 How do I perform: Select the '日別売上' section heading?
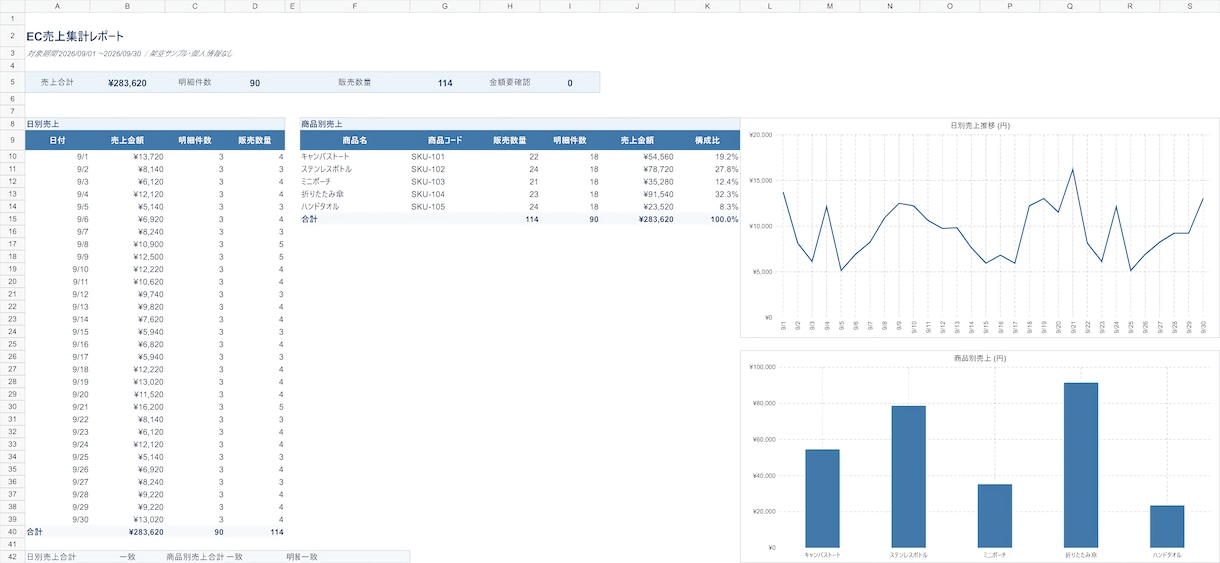tap(42, 123)
